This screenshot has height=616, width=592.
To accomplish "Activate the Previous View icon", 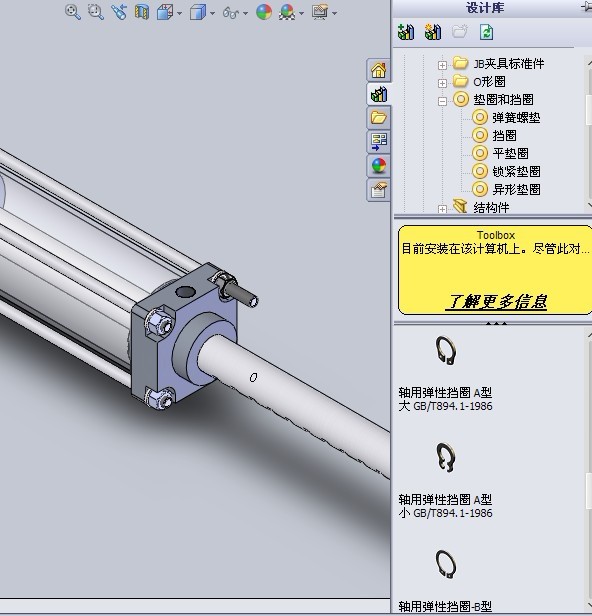I will pos(119,12).
